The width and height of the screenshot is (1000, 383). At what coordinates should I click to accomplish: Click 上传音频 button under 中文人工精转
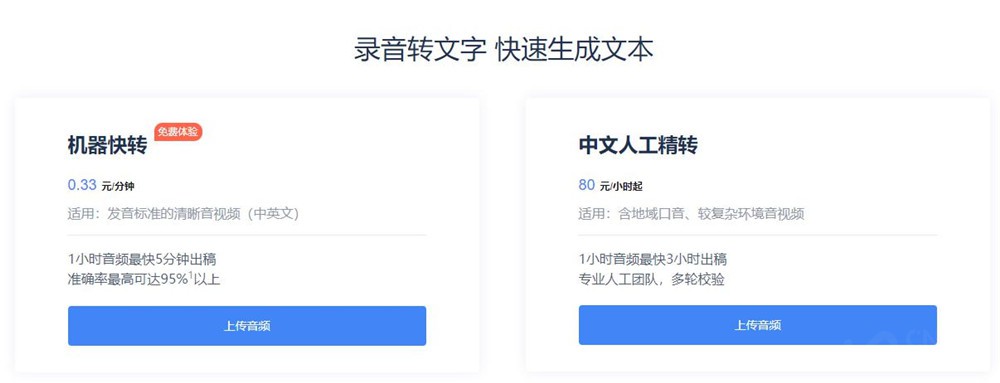758,325
